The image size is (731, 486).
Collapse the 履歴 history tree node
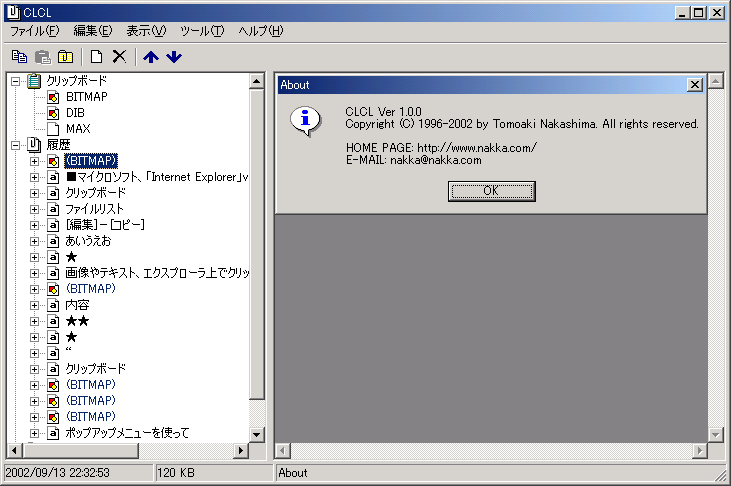point(15,145)
